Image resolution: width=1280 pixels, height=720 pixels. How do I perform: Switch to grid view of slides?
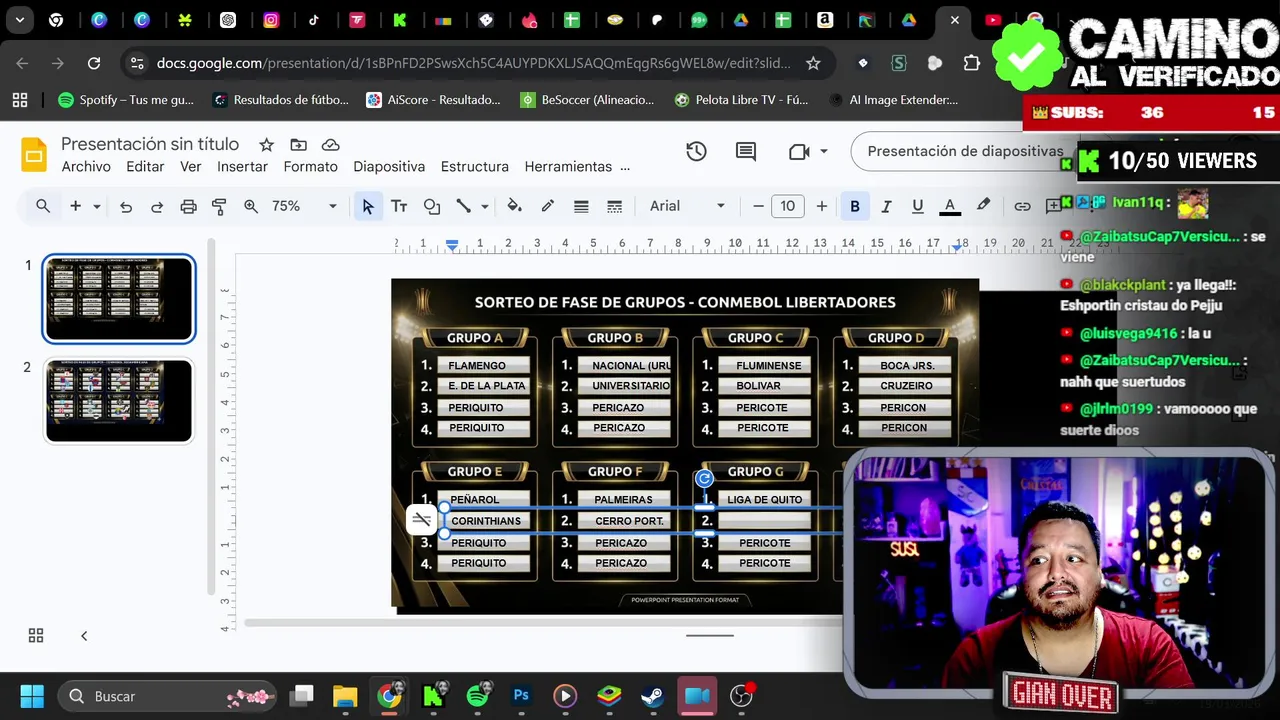[36, 636]
